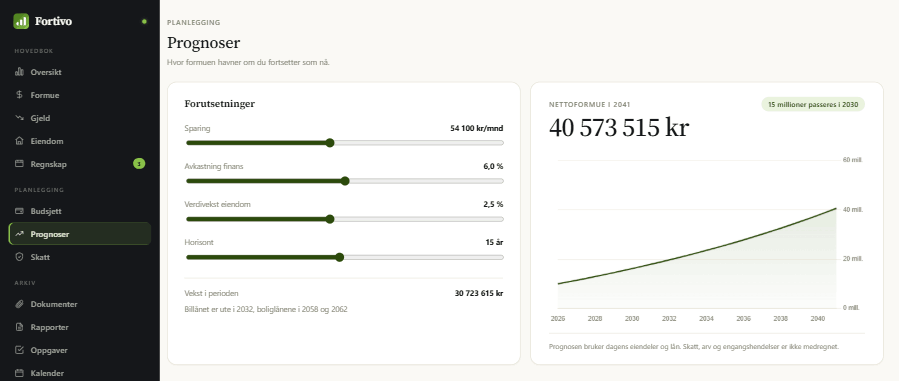This screenshot has width=899, height=381.
Task: Click the 54 100 kr/mnd savings value
Action: click(x=476, y=128)
